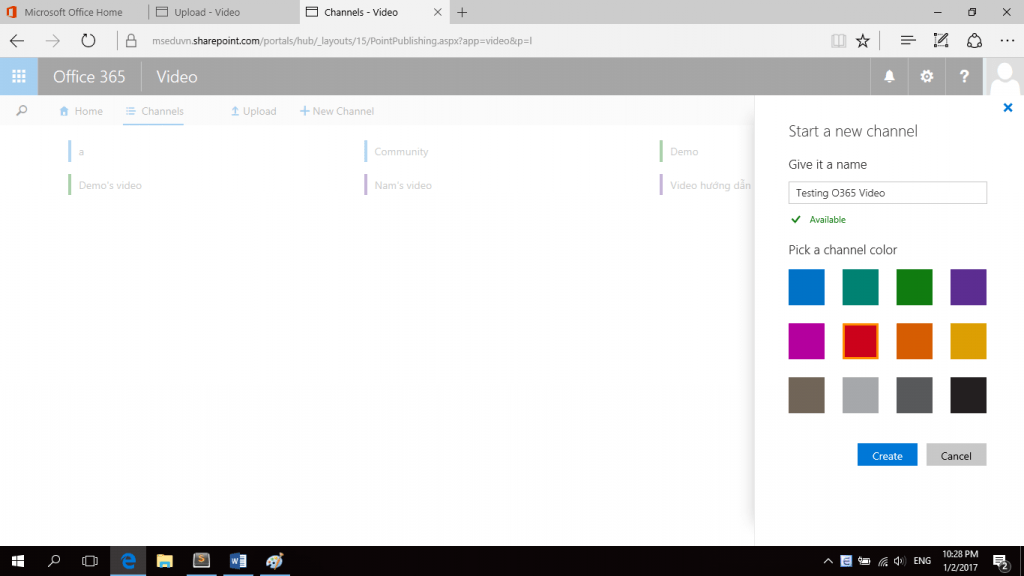Open the settings gear in Office header
Viewport: 1024px width, 576px height.
tap(926, 76)
